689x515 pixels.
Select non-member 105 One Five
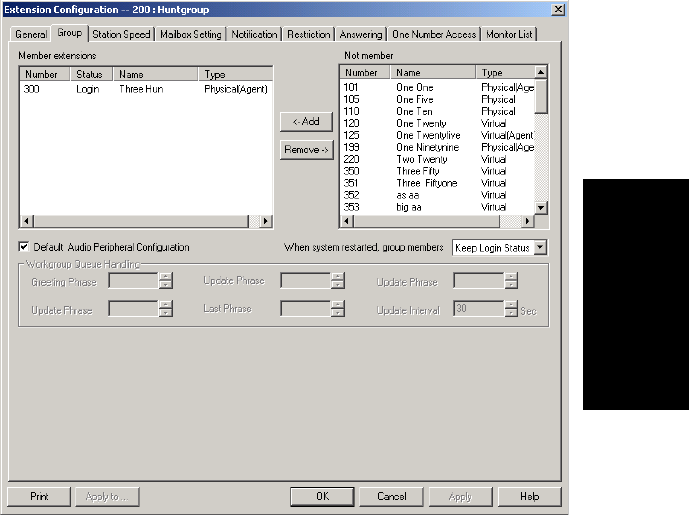[437, 99]
